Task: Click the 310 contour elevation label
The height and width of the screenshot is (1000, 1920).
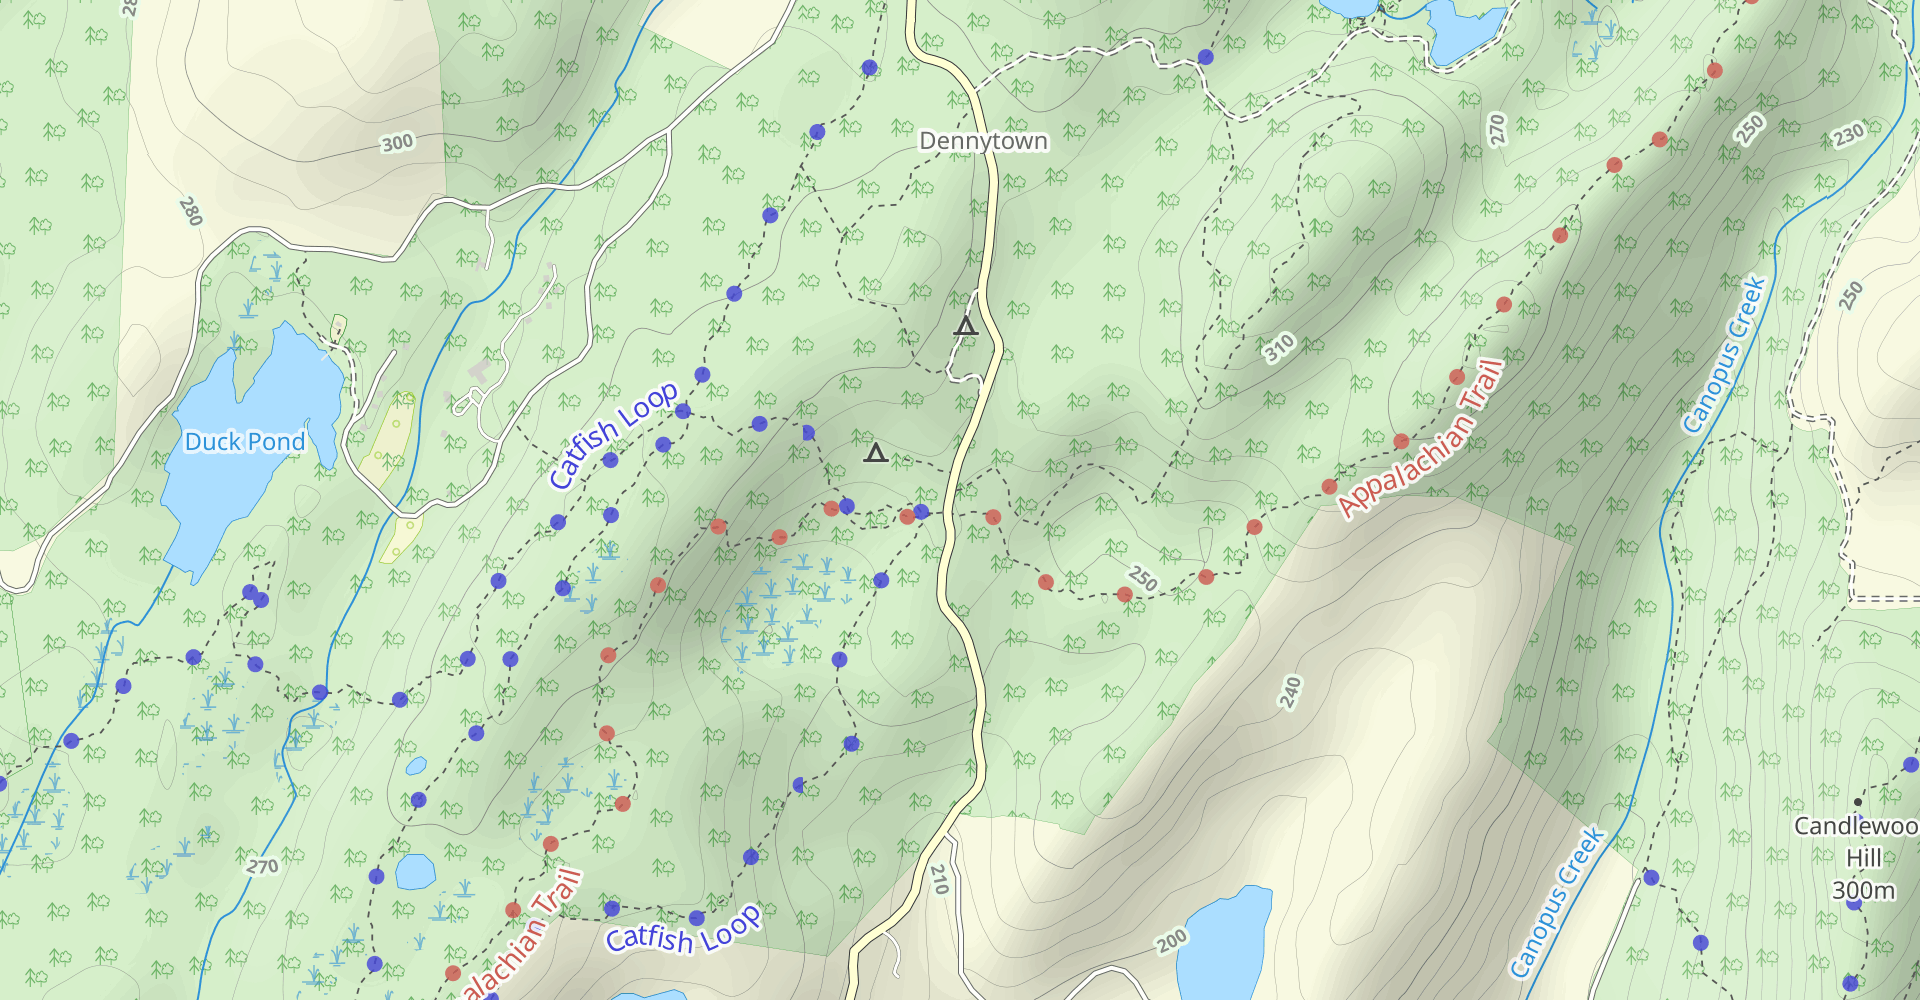Action: click(x=1279, y=348)
